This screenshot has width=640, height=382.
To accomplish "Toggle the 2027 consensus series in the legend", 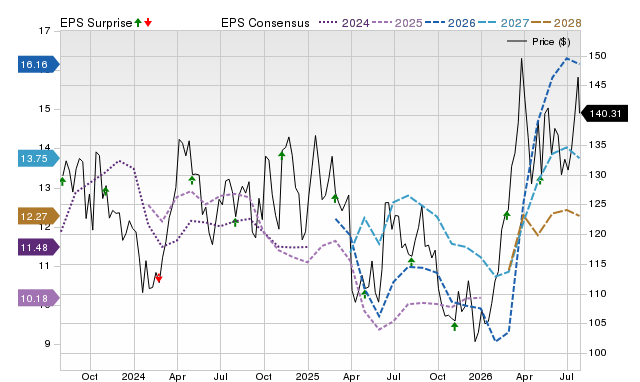I will 504,23.
